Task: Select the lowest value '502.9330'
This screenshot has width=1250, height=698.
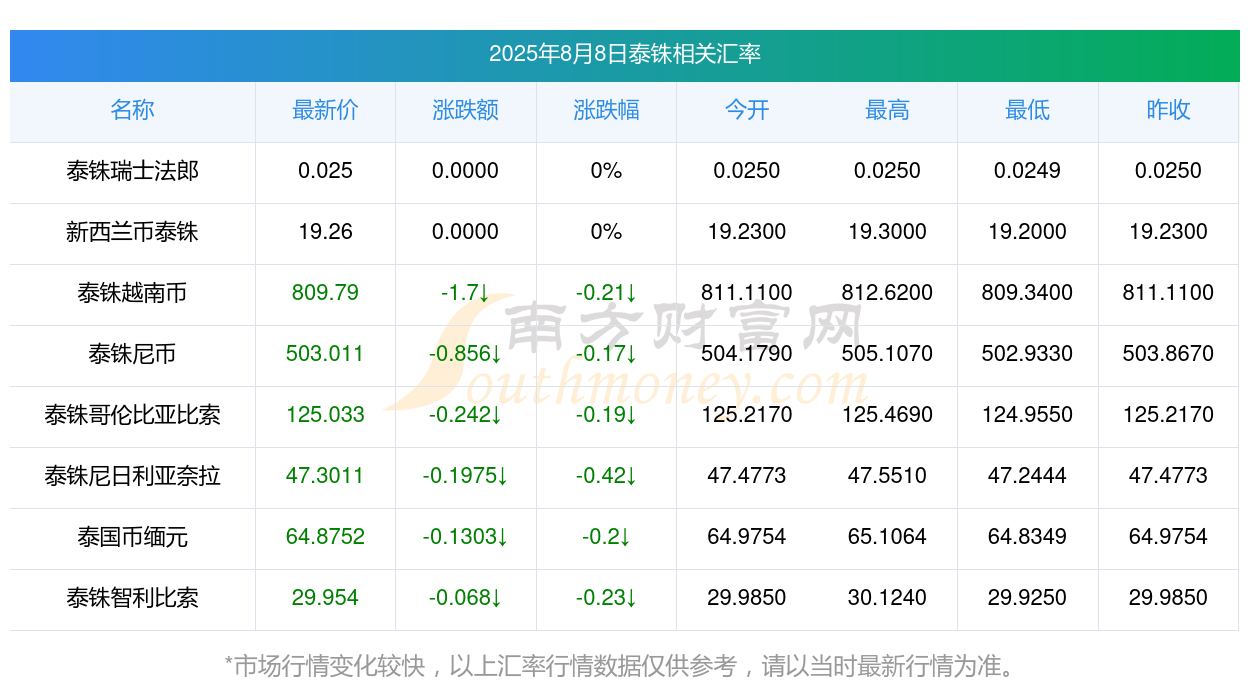Action: (1028, 354)
